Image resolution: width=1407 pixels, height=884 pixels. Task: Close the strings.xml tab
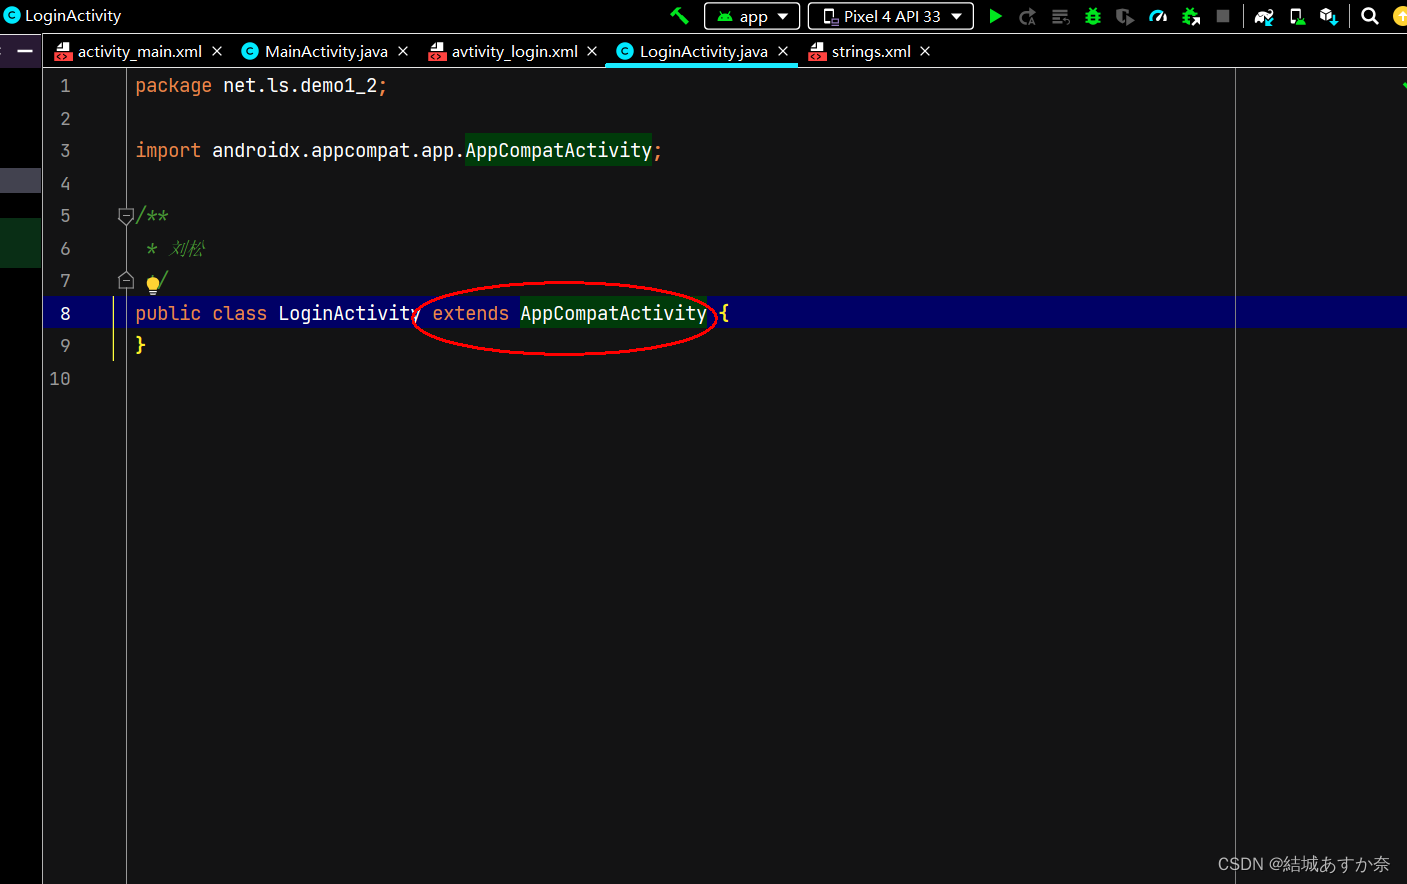point(925,51)
